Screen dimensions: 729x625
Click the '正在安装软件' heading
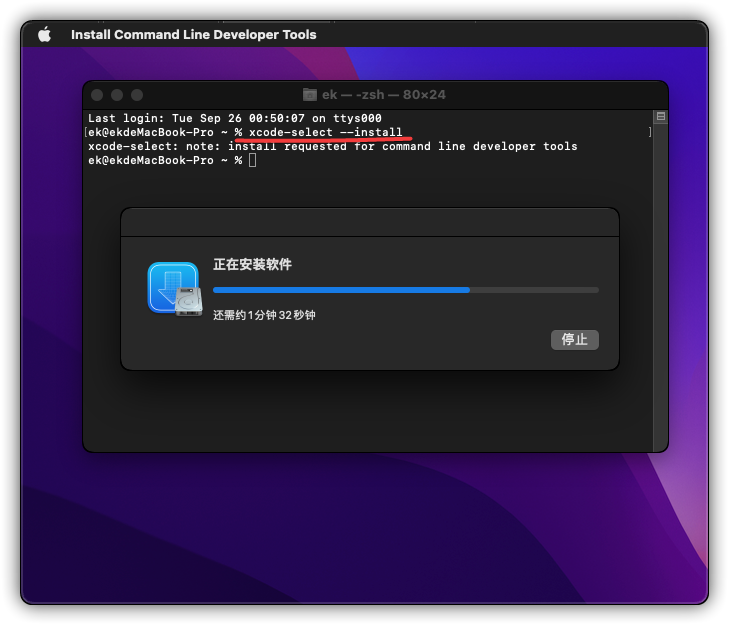tap(252, 265)
